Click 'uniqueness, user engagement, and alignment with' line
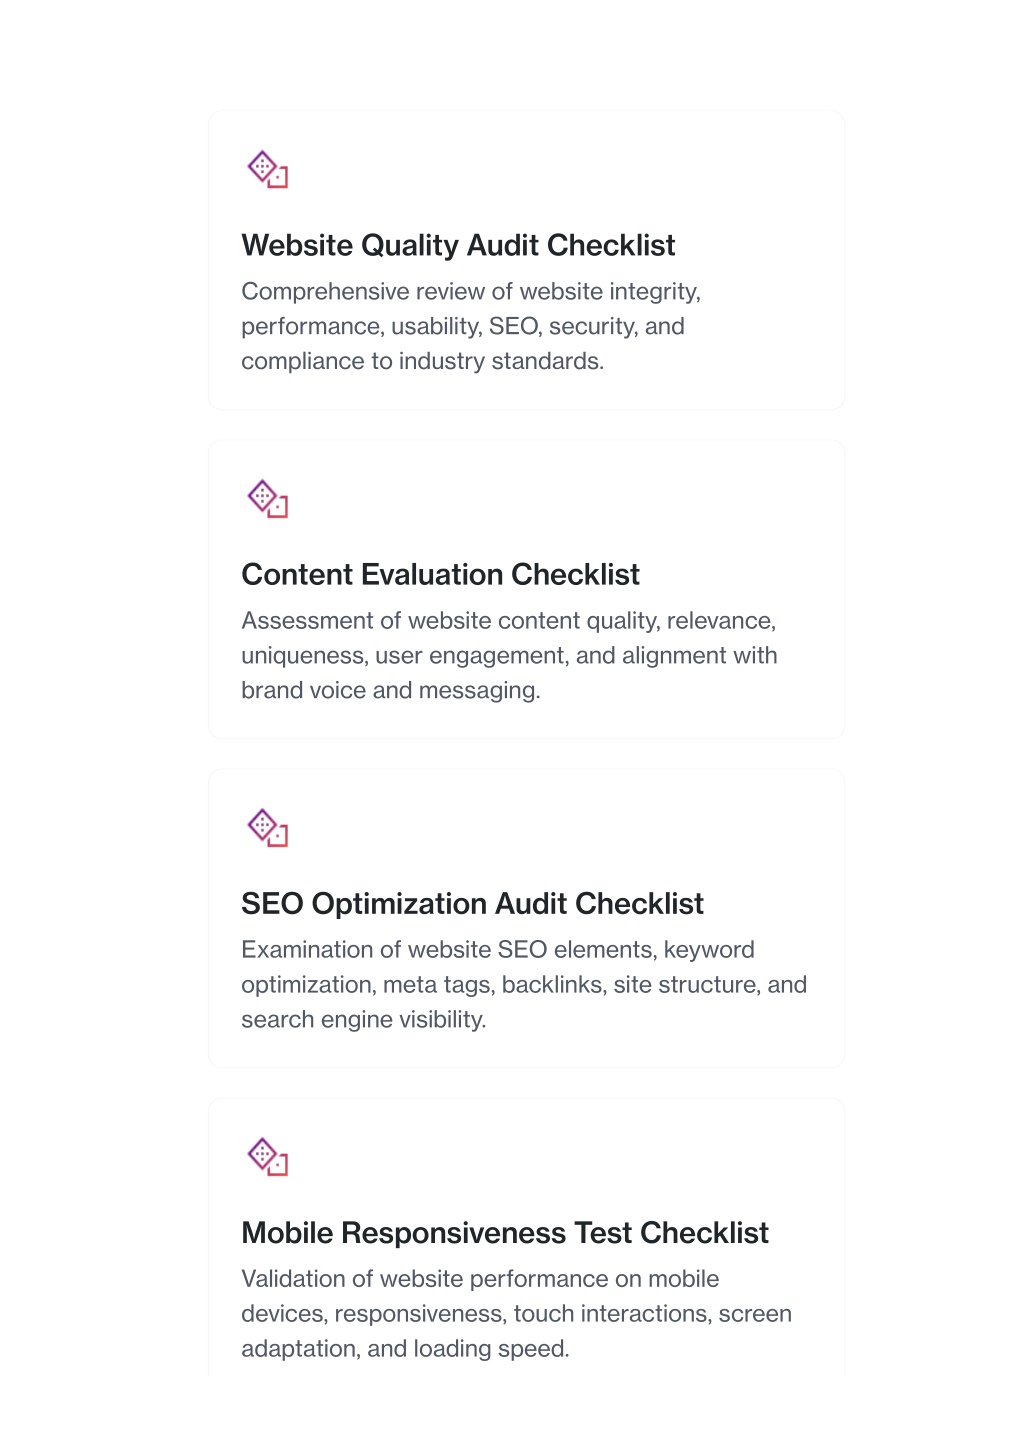 (509, 655)
